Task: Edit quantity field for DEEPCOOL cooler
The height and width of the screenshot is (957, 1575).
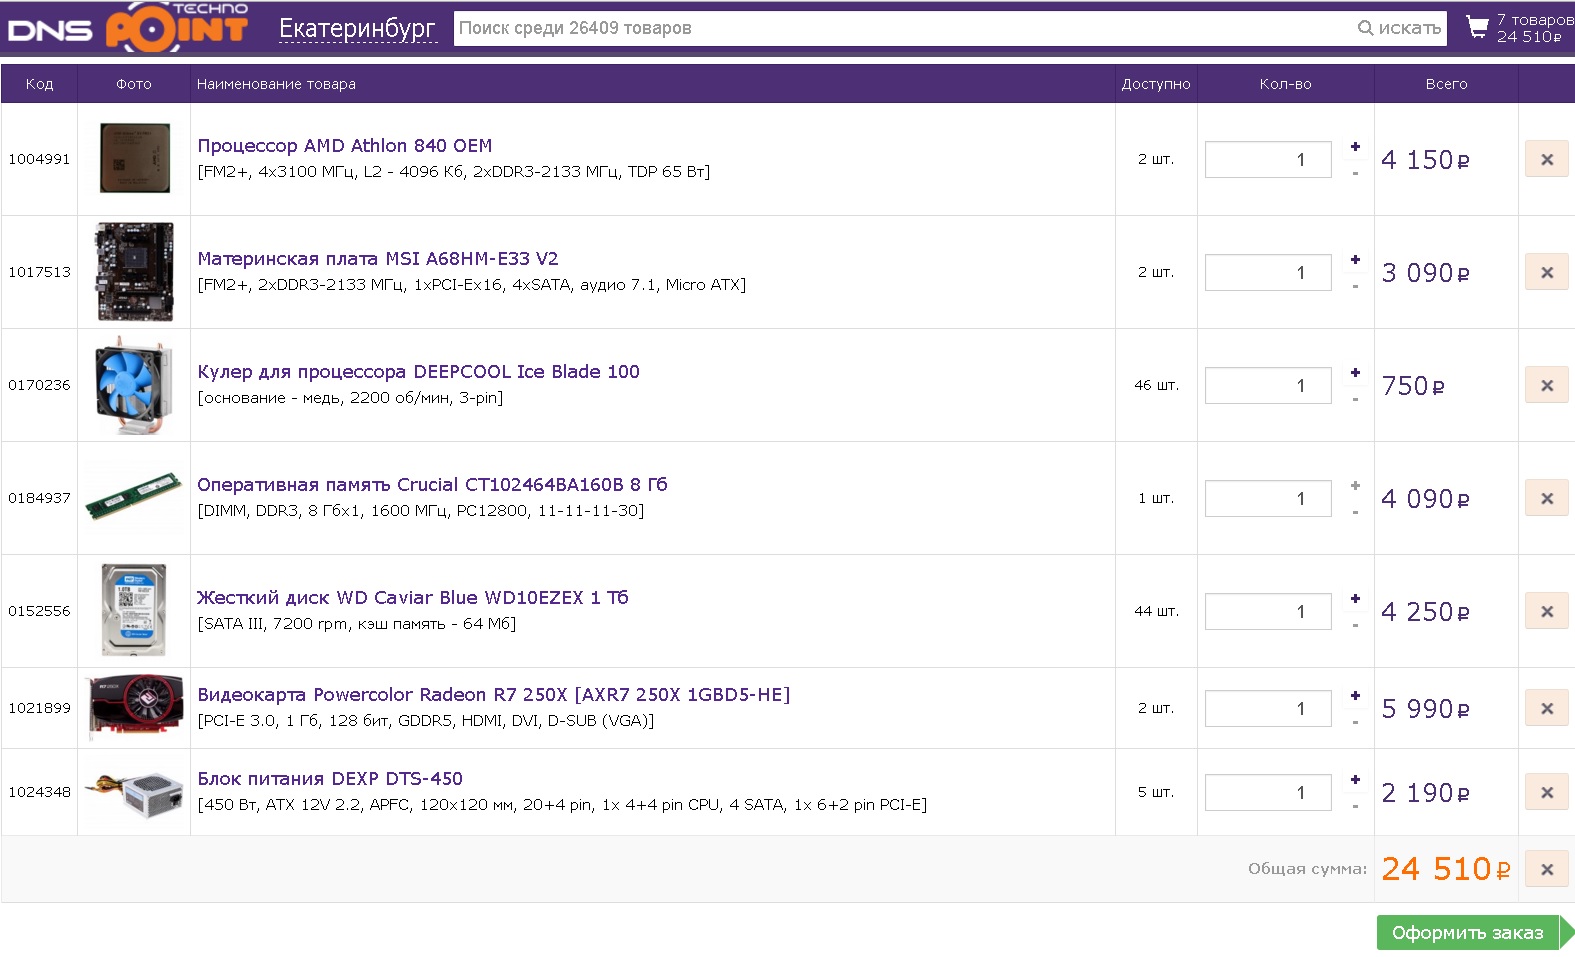Action: [1268, 385]
